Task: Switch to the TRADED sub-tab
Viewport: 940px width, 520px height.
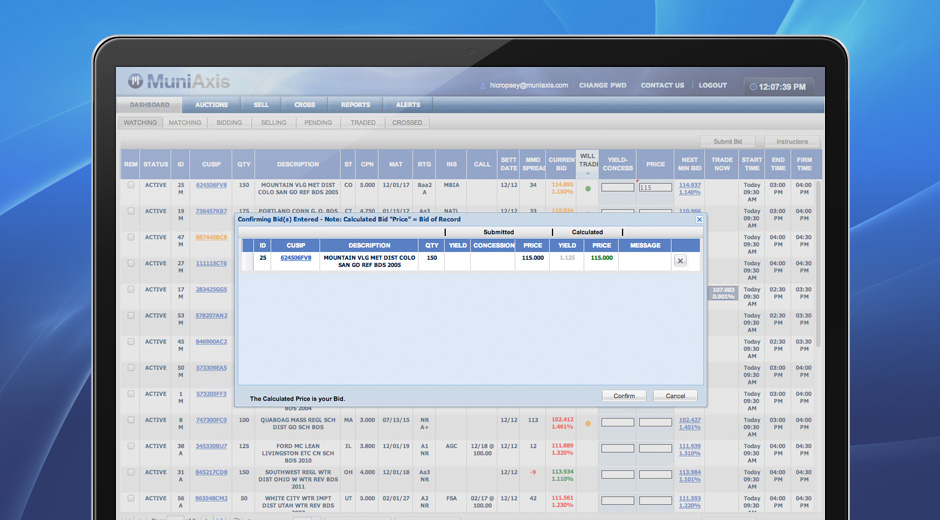Action: pos(363,122)
